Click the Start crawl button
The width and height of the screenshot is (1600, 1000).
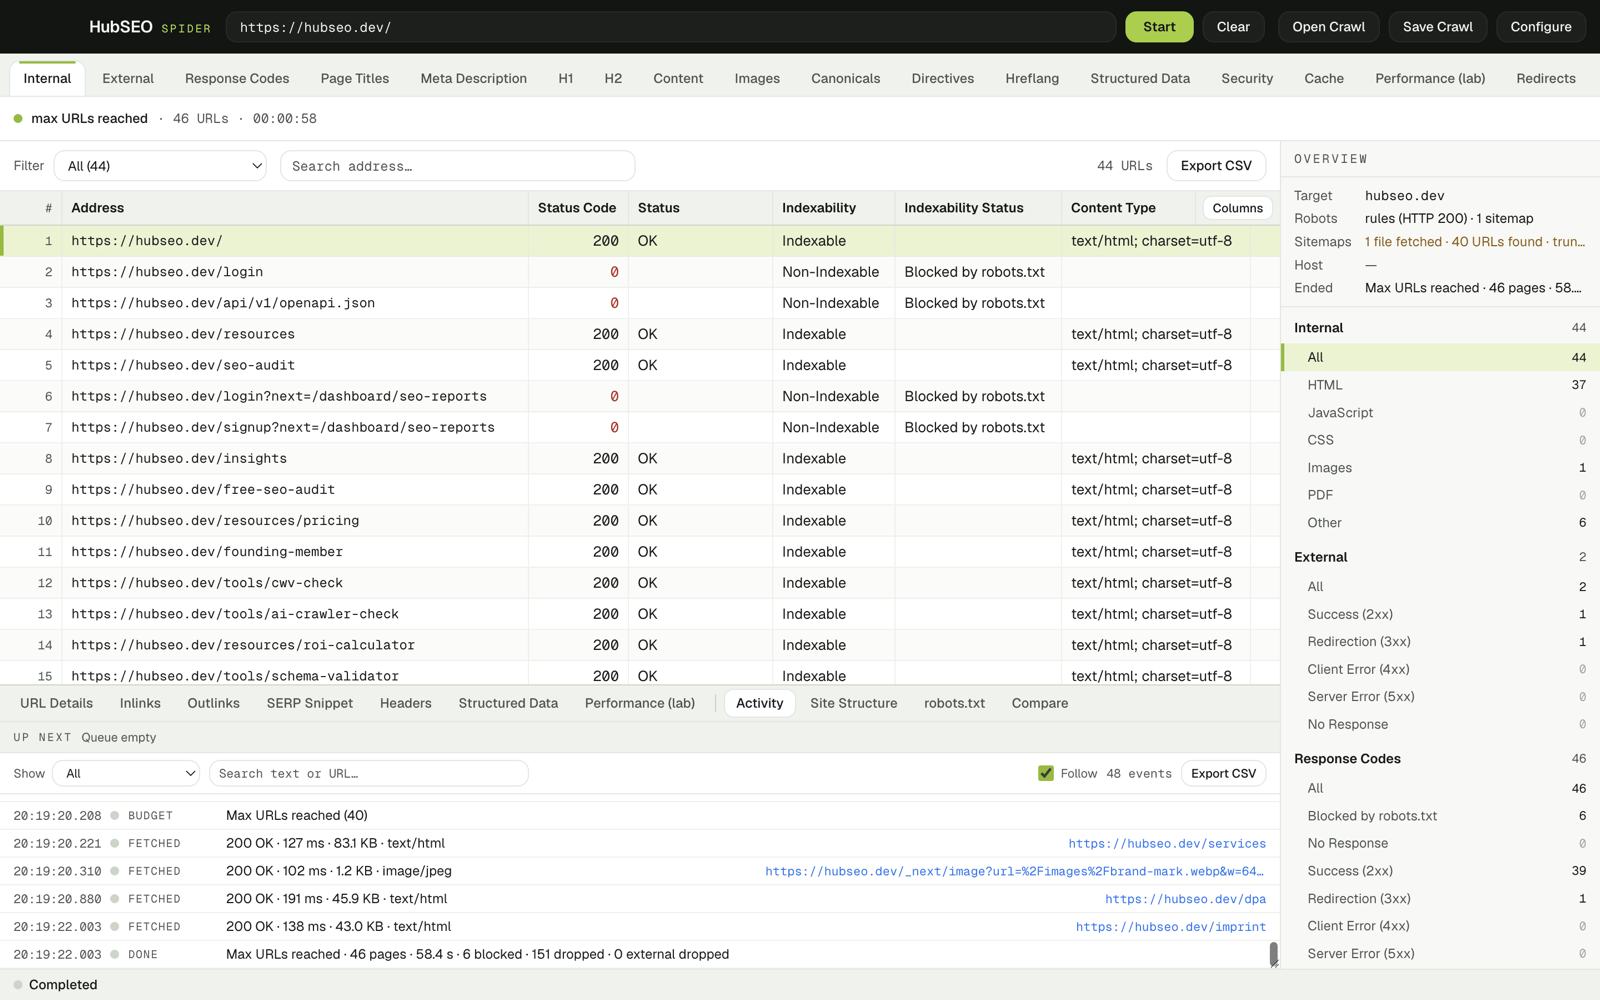click(1159, 27)
